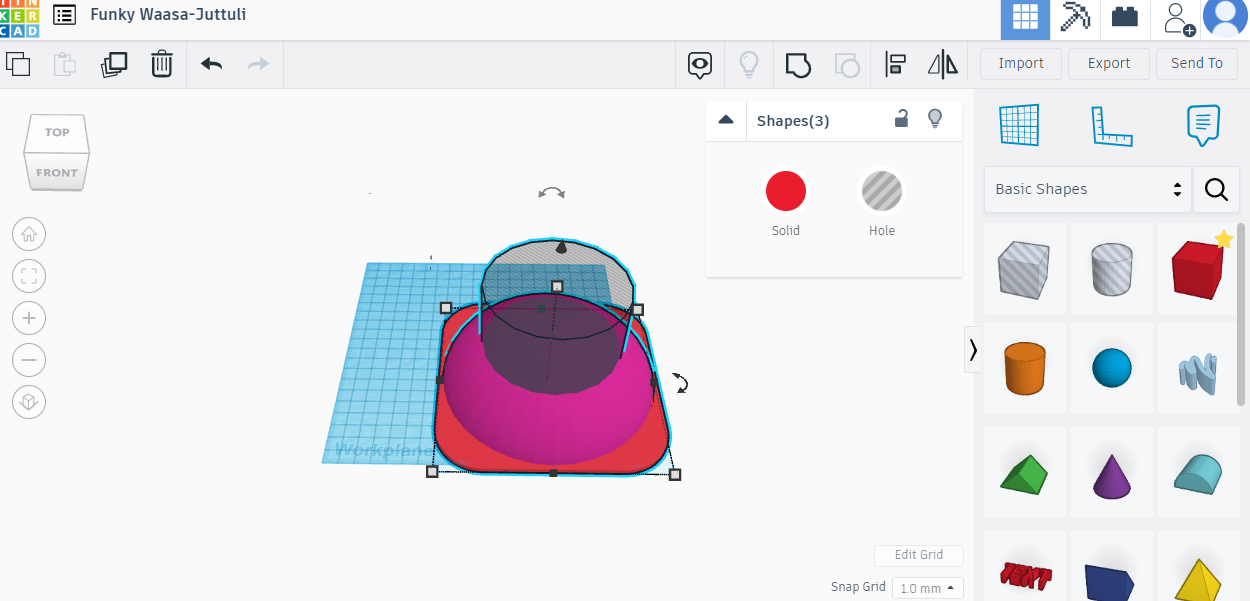The width and height of the screenshot is (1250, 601).
Task: Open the Tinkercad logo home link
Action: tap(19, 19)
